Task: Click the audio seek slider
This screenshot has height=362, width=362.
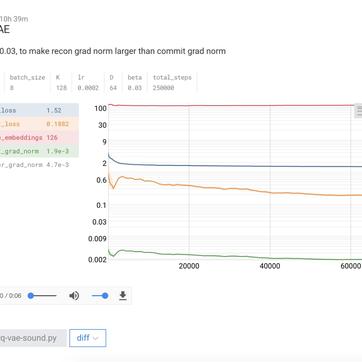Action: pyautogui.click(x=42, y=296)
